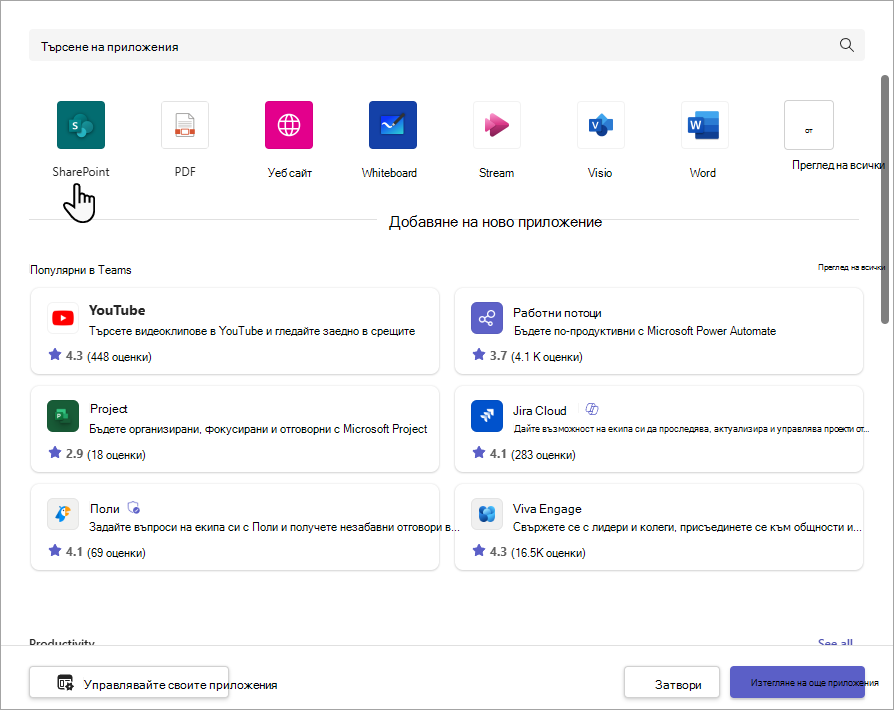Click the See all link for Productivity

pos(835,642)
